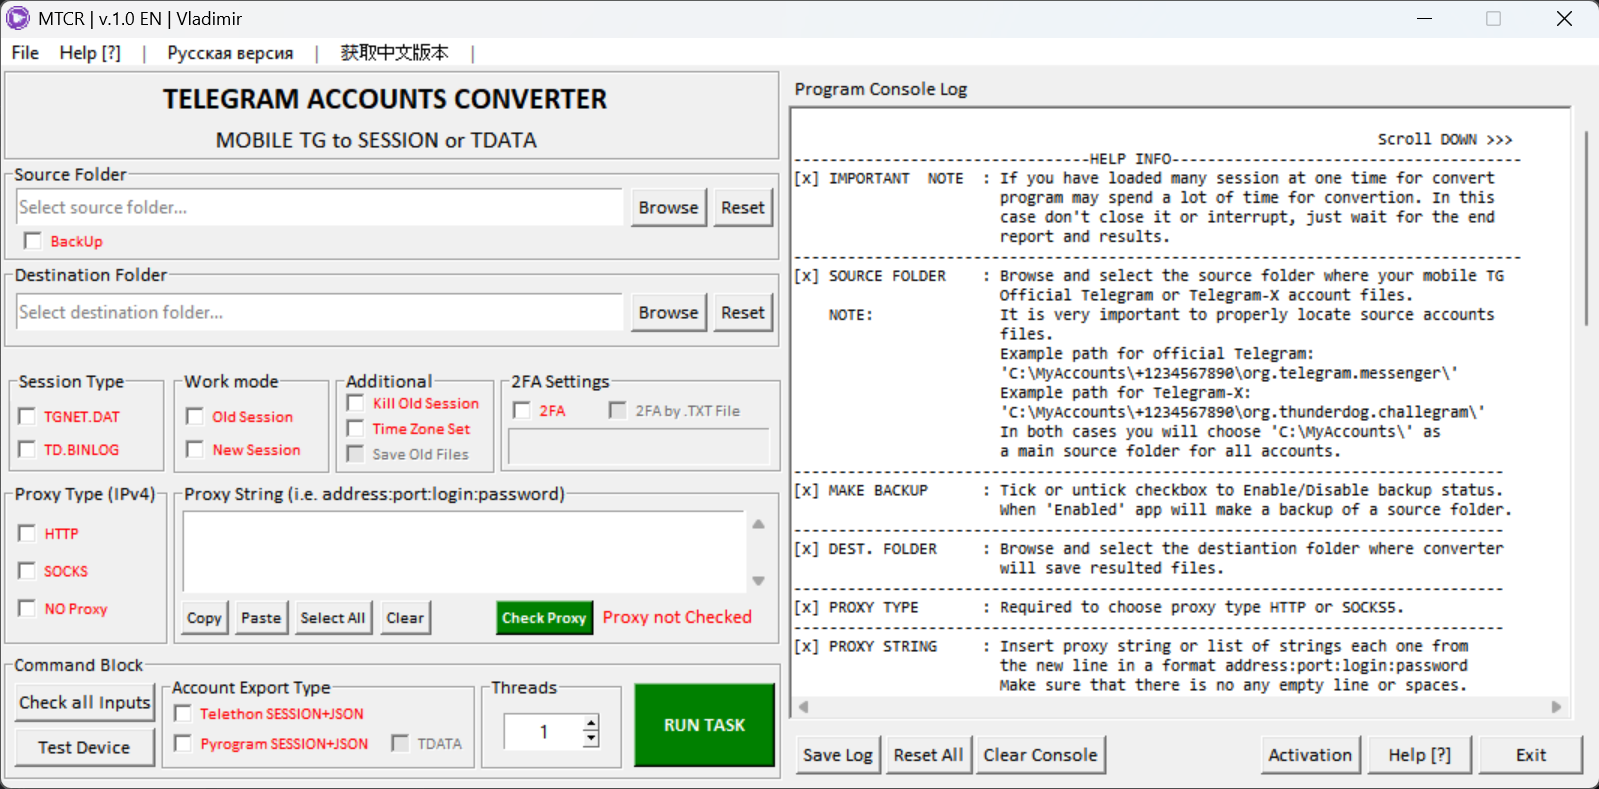Click the proxy string scroll down arrow
Viewport: 1599px width, 789px height.
[759, 581]
